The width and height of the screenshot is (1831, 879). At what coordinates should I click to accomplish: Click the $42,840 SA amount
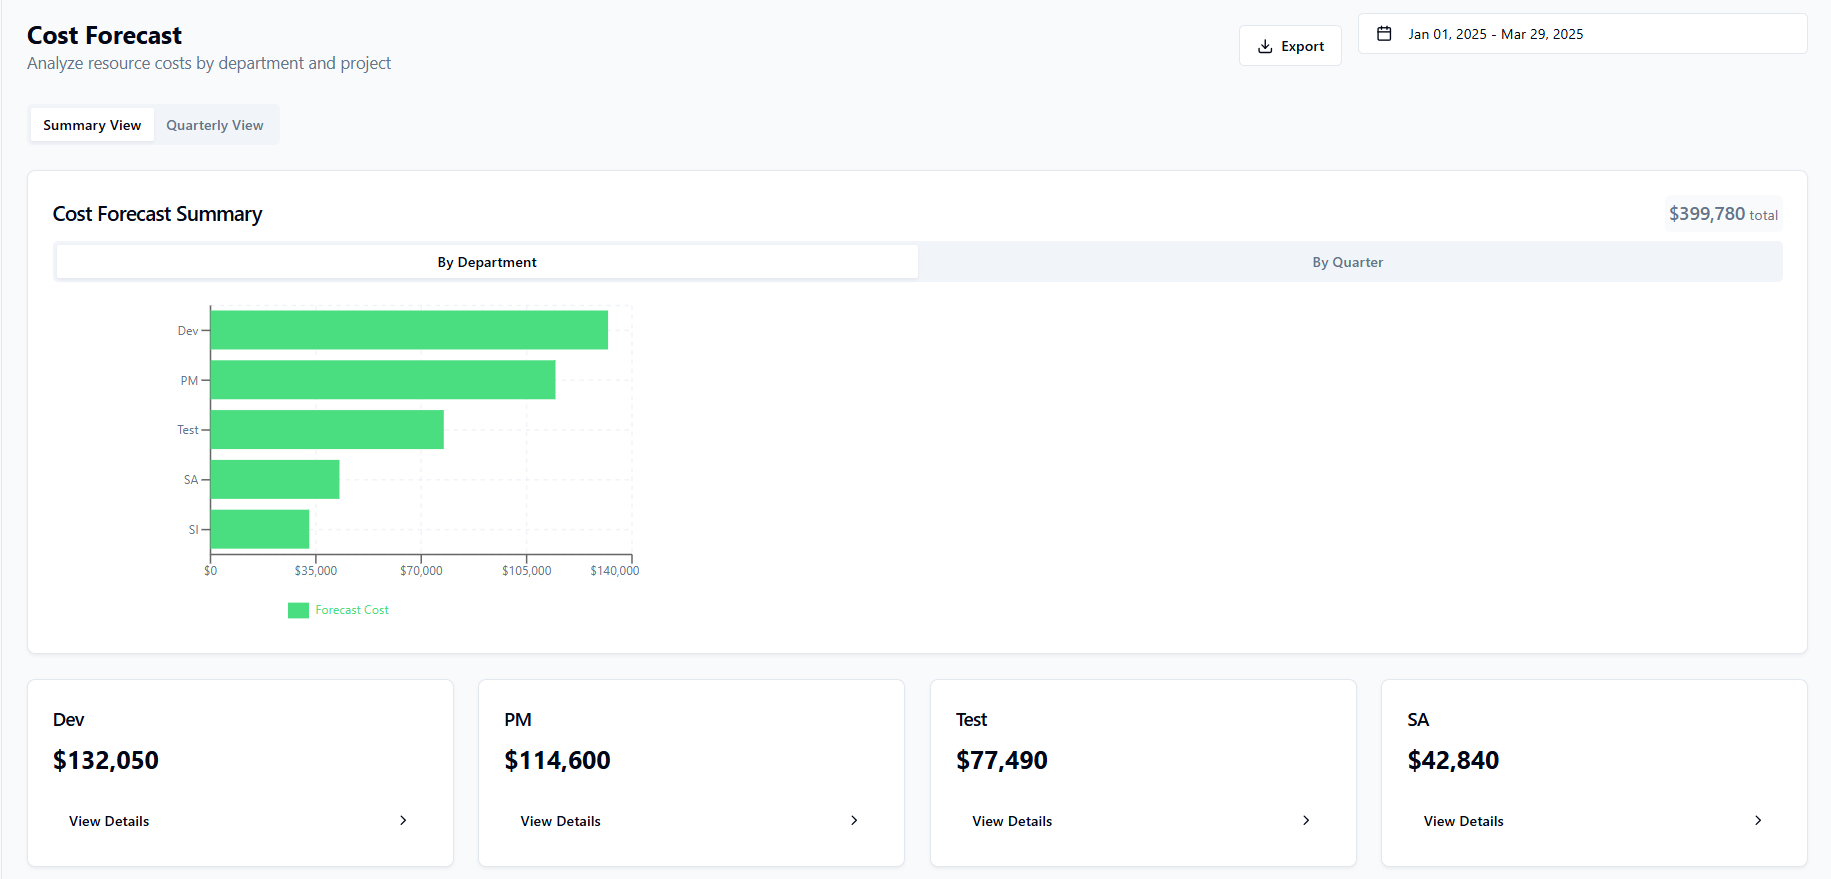tap(1453, 761)
